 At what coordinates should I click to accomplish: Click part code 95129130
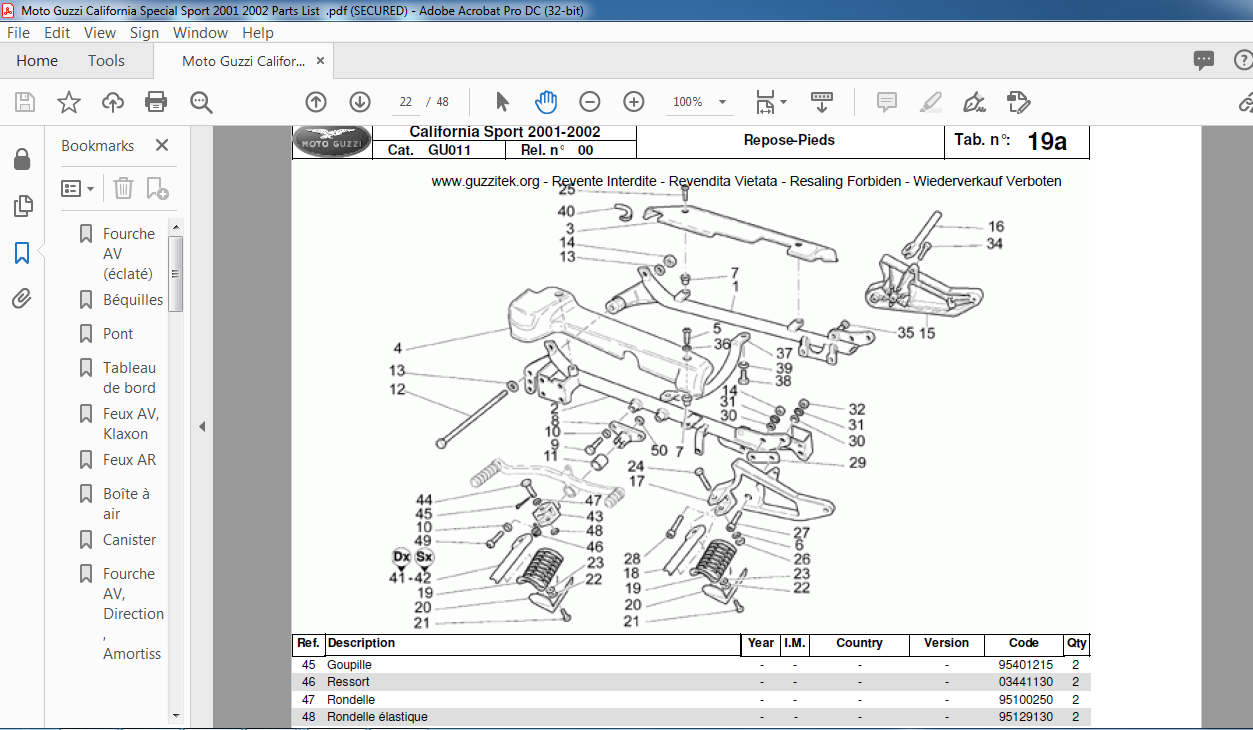pyautogui.click(x=1024, y=717)
